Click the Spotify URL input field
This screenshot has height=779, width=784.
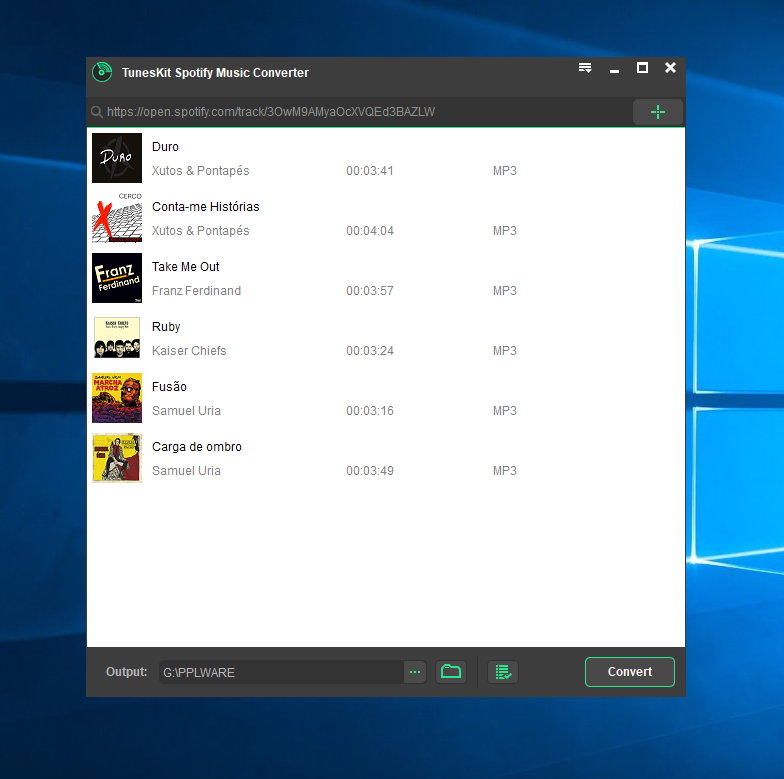click(360, 112)
